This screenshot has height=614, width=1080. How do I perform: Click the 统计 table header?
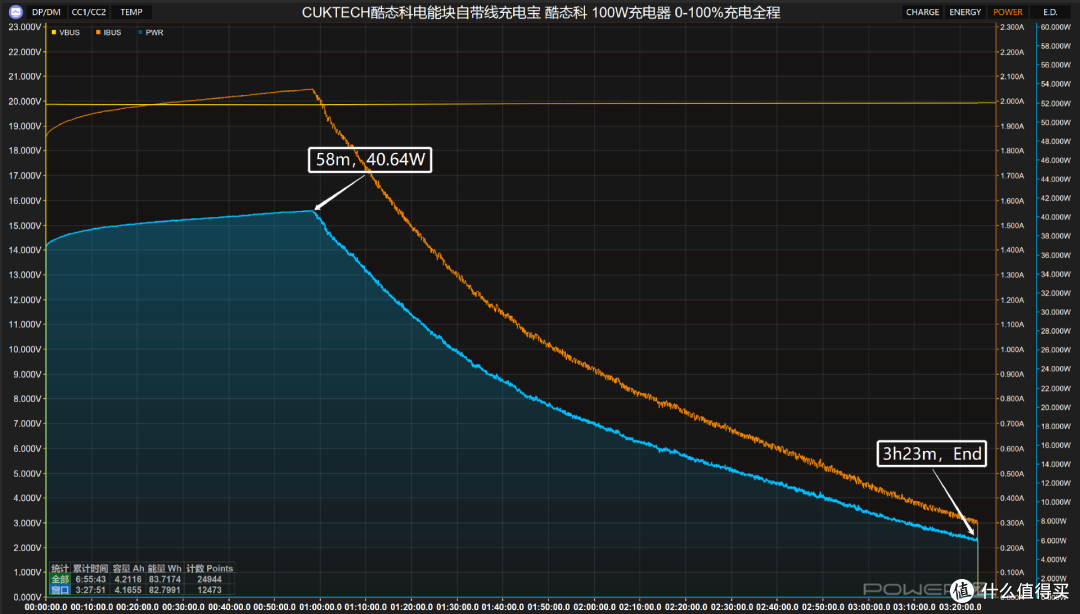point(60,569)
